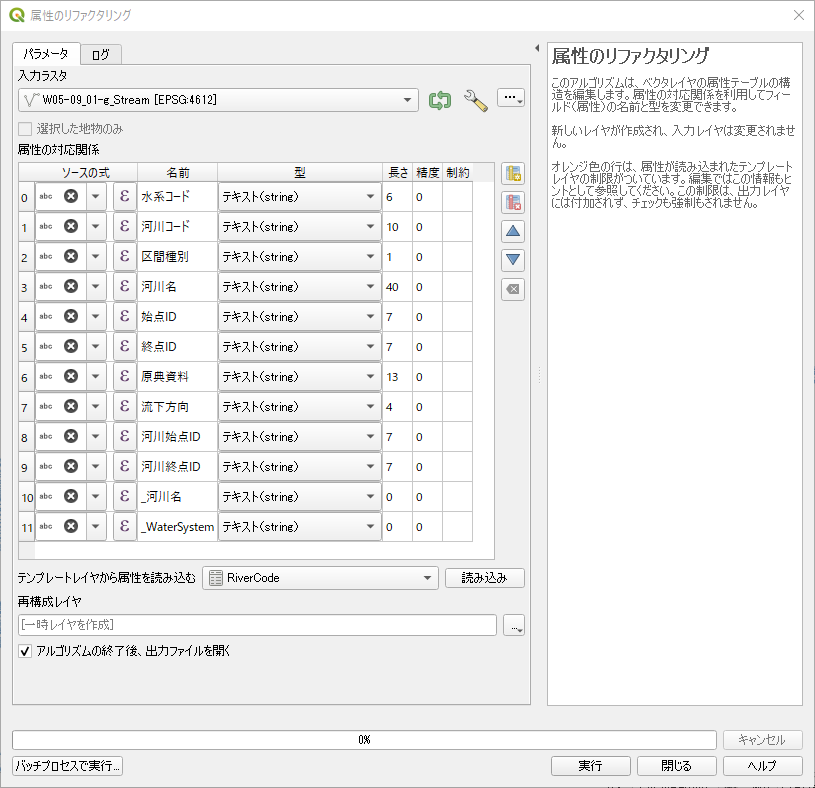The image size is (815, 788).
Task: Click the 再構成レイヤ output path field
Action: 257,625
